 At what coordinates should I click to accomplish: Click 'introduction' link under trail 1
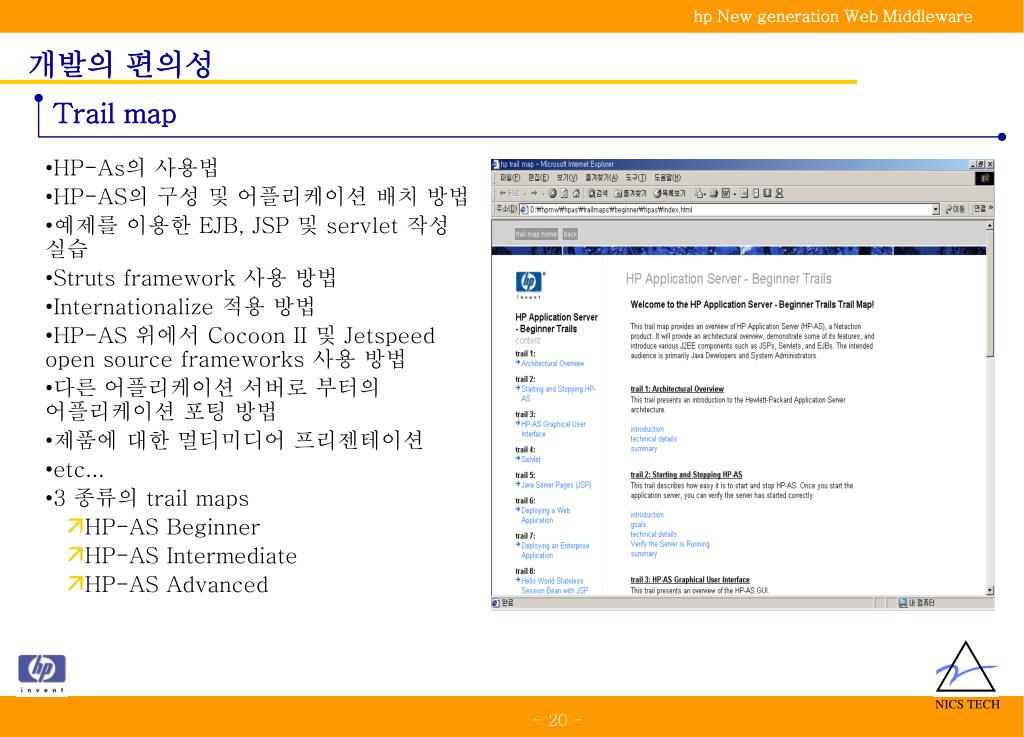pyautogui.click(x=647, y=430)
